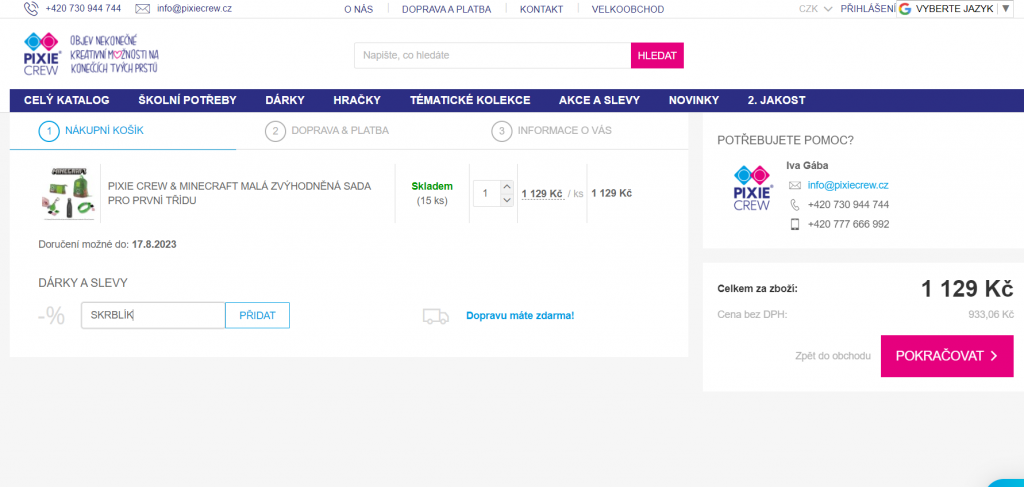Open ŠKOLNÍ POTŘEBY category
The image size is (1024, 487).
tap(187, 101)
